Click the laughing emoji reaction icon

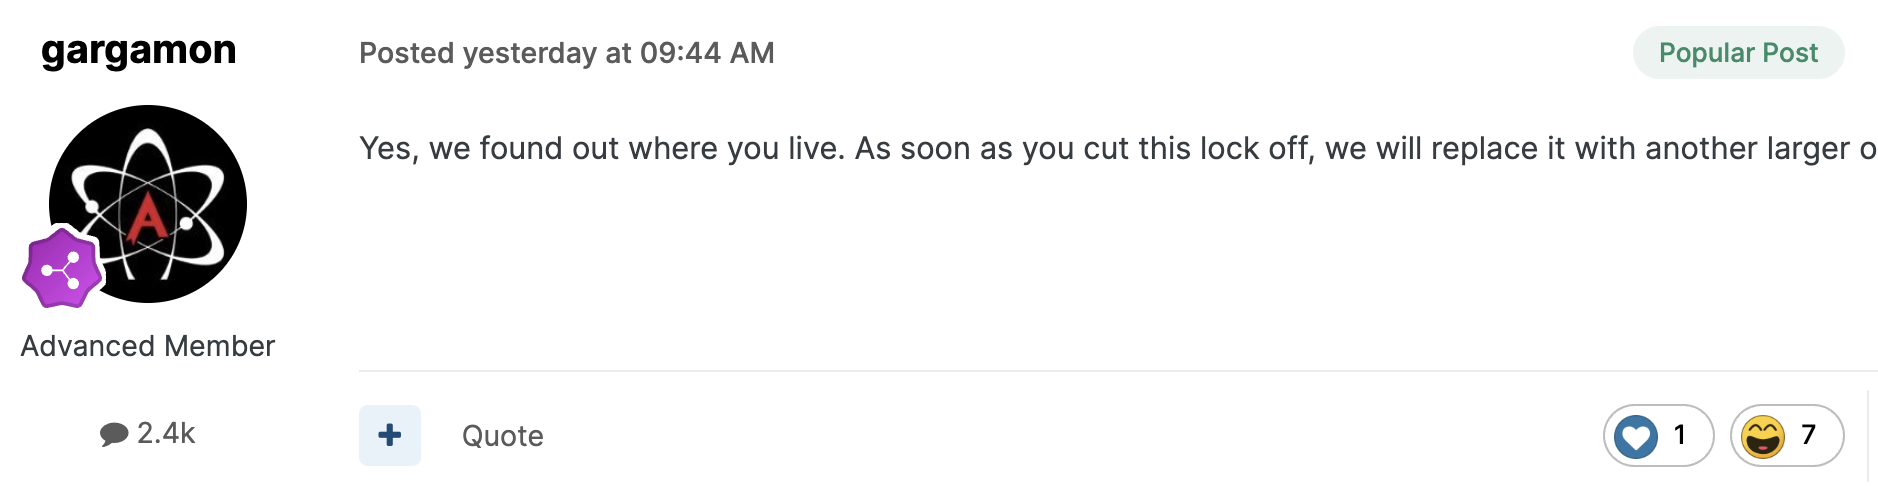point(1763,436)
